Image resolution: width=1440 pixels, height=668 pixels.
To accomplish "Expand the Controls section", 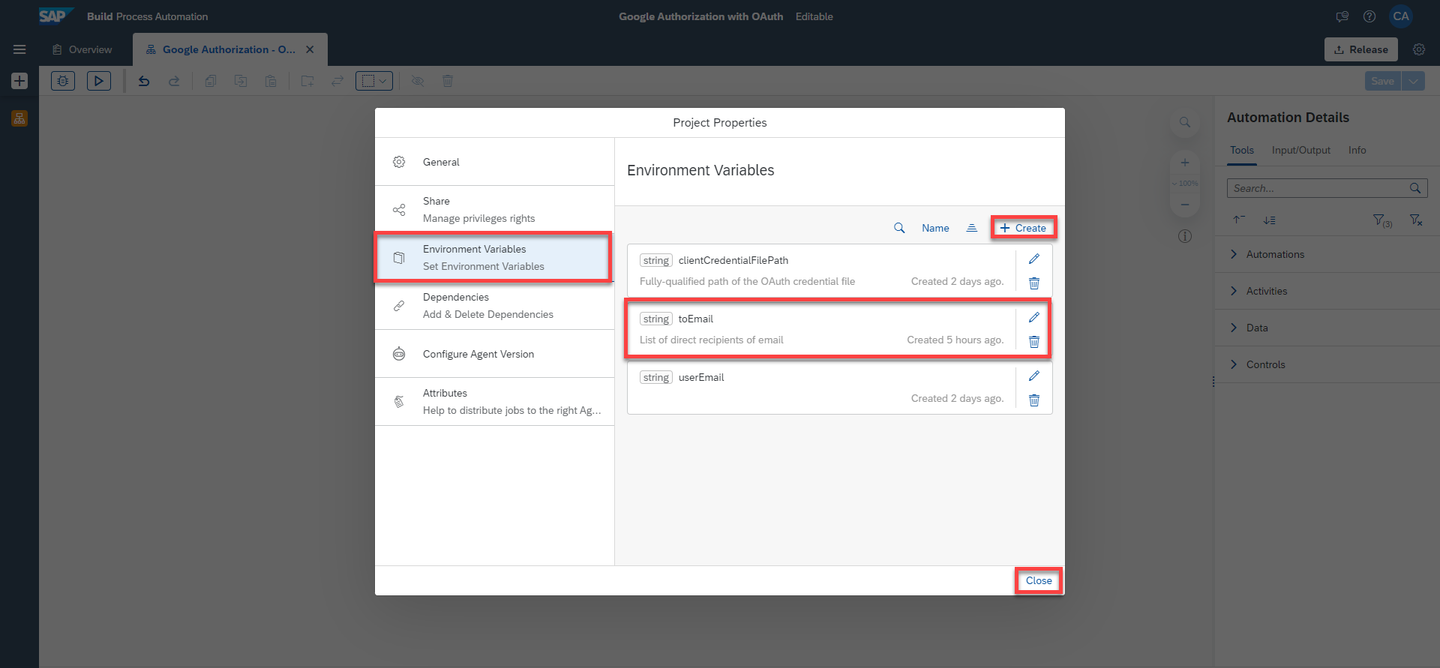I will tap(1327, 365).
